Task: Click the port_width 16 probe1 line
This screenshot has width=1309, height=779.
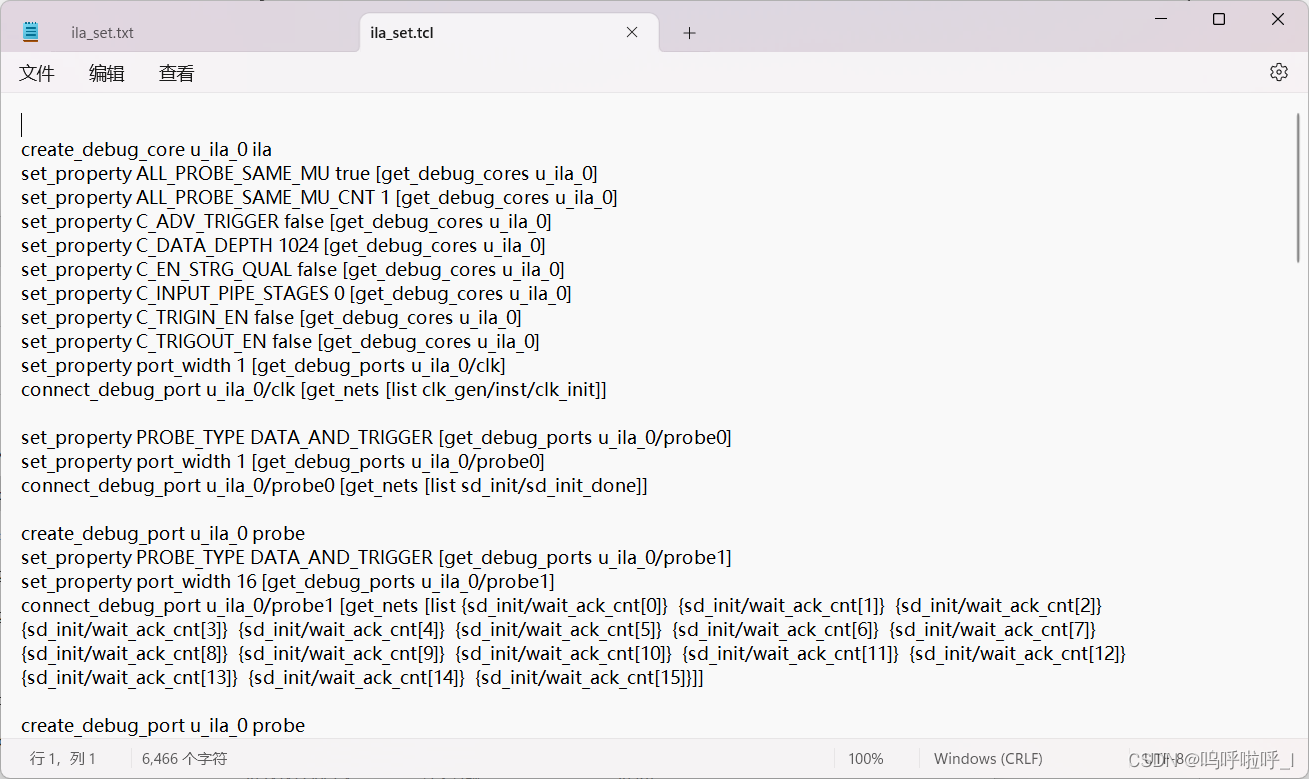Action: pyautogui.click(x=288, y=581)
